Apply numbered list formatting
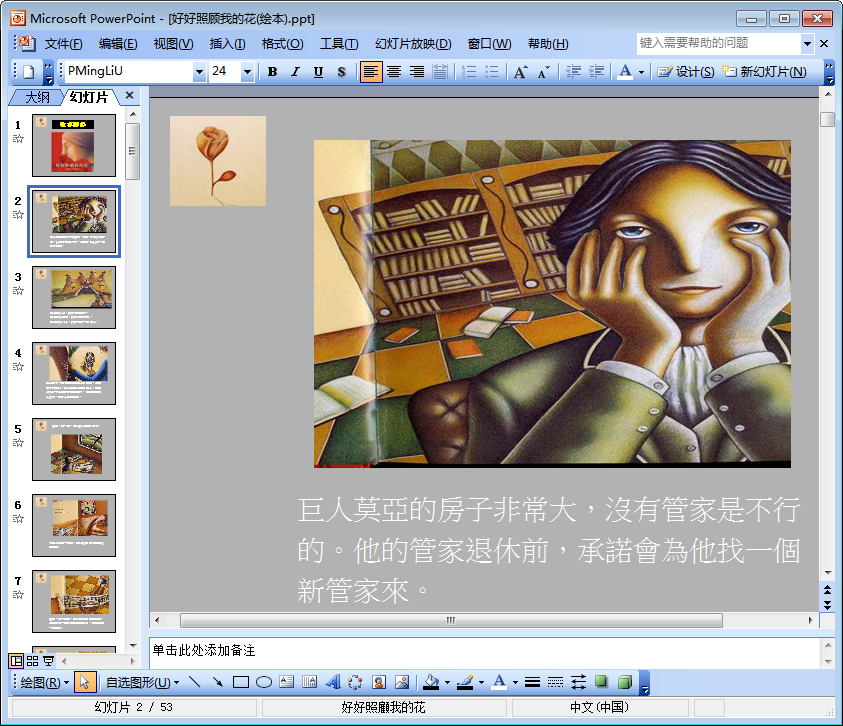 (469, 72)
